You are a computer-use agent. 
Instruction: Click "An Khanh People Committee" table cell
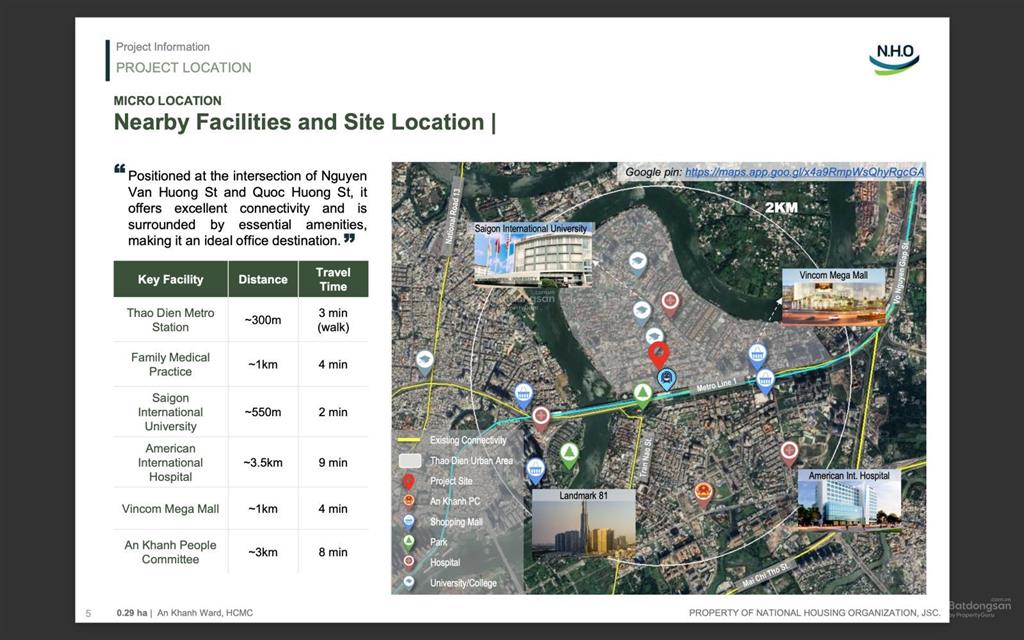(170, 552)
